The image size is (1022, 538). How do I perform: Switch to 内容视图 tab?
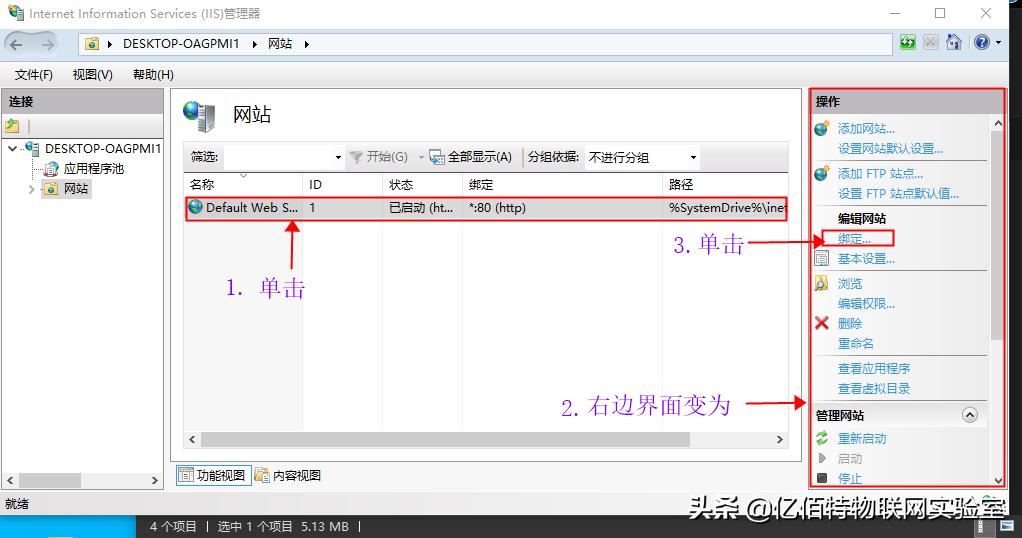(x=288, y=476)
